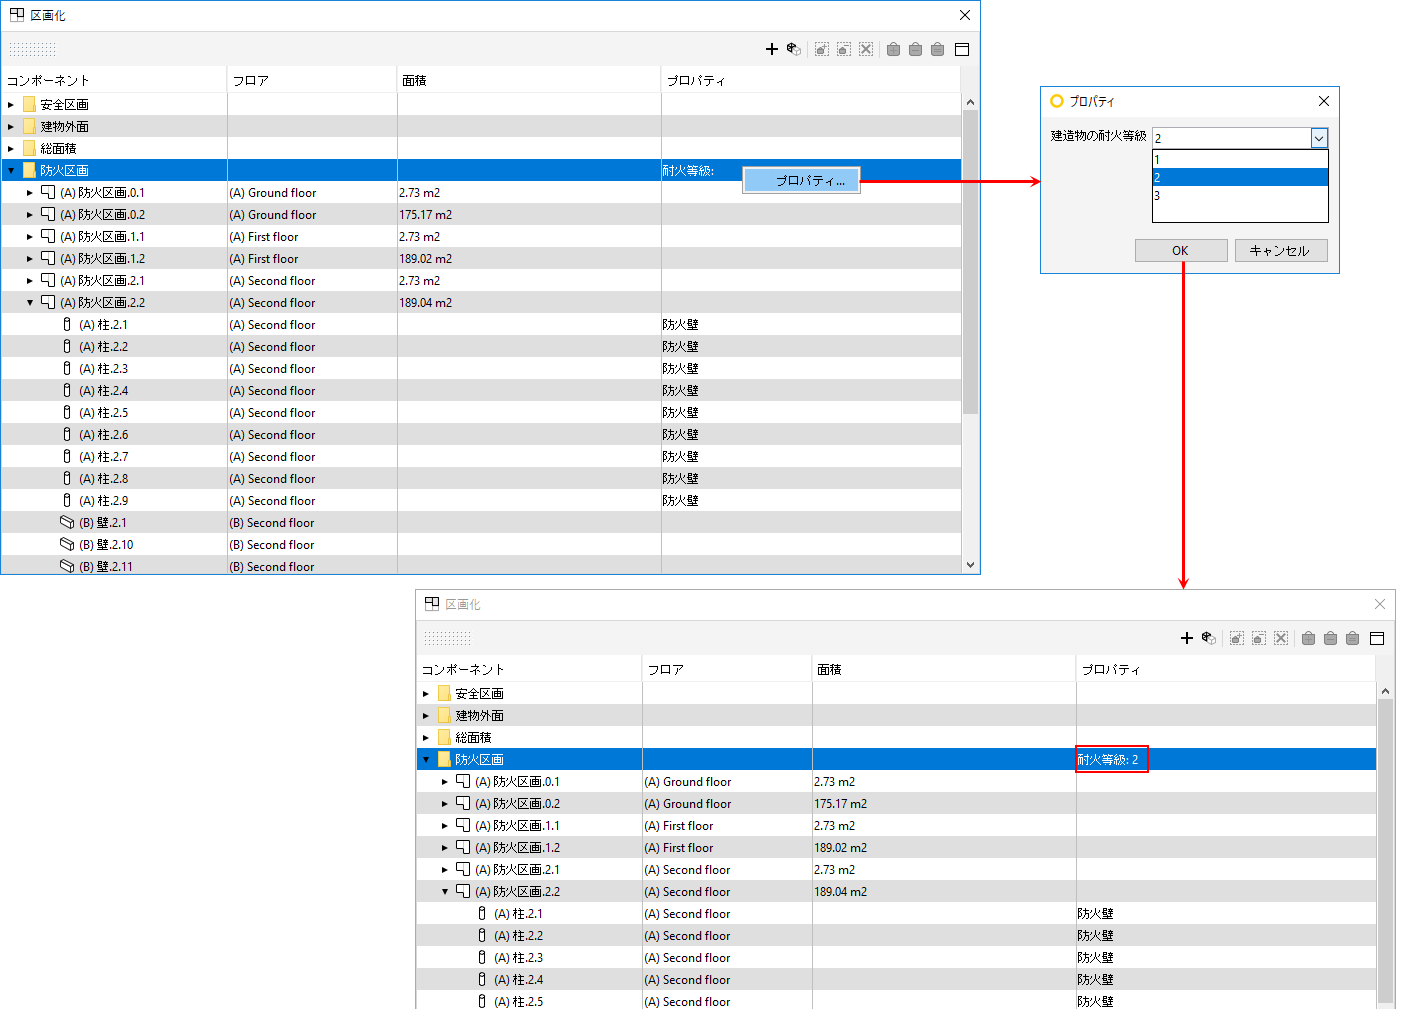Expand 防火区画.0.1 in the inactive 区画化 window
The image size is (1402, 1009).
(x=445, y=781)
